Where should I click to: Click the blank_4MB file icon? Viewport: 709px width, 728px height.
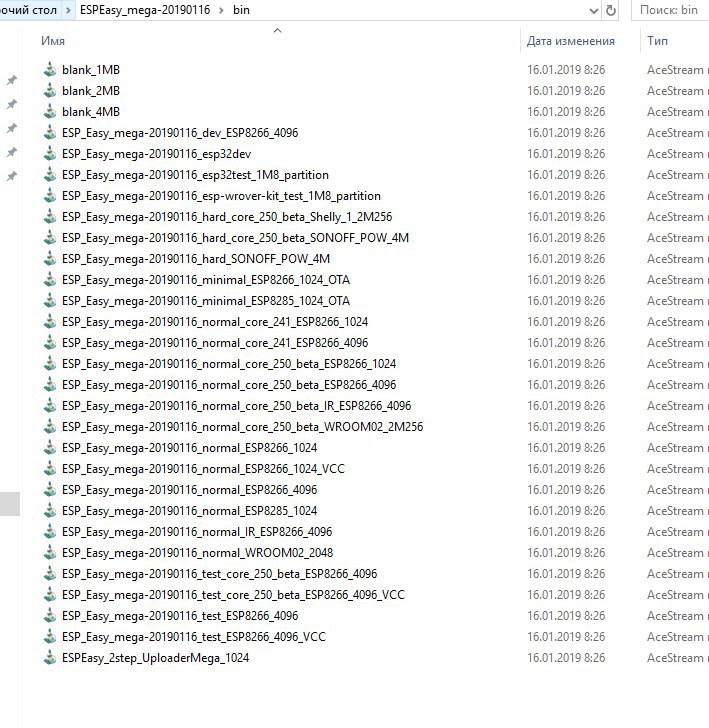(x=50, y=111)
